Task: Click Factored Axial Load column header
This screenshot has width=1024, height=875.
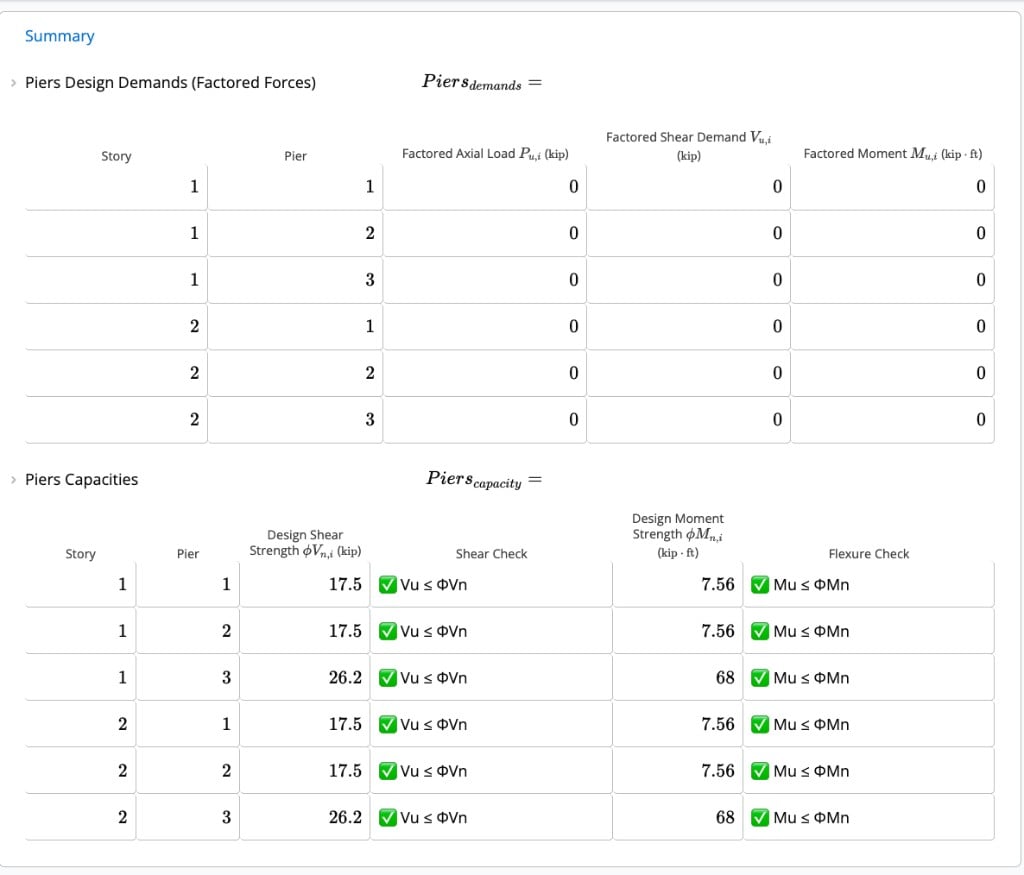Action: point(485,153)
